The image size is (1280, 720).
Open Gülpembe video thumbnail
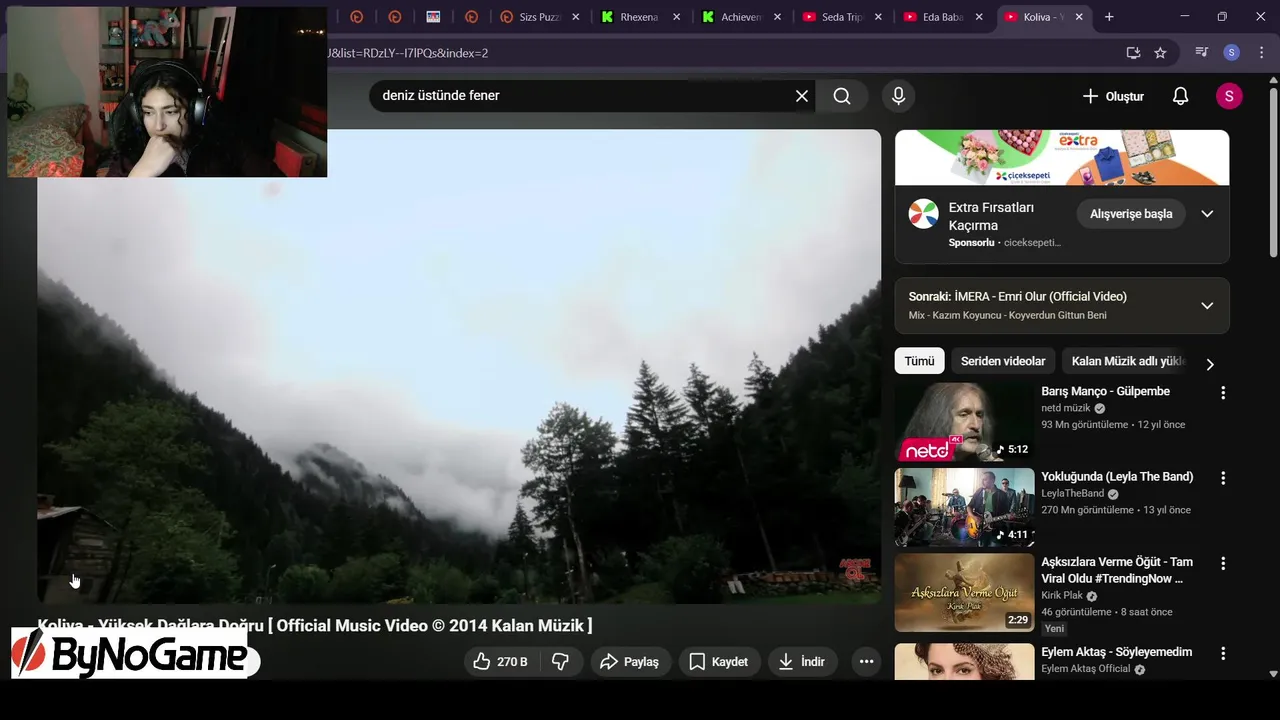pyautogui.click(x=964, y=422)
